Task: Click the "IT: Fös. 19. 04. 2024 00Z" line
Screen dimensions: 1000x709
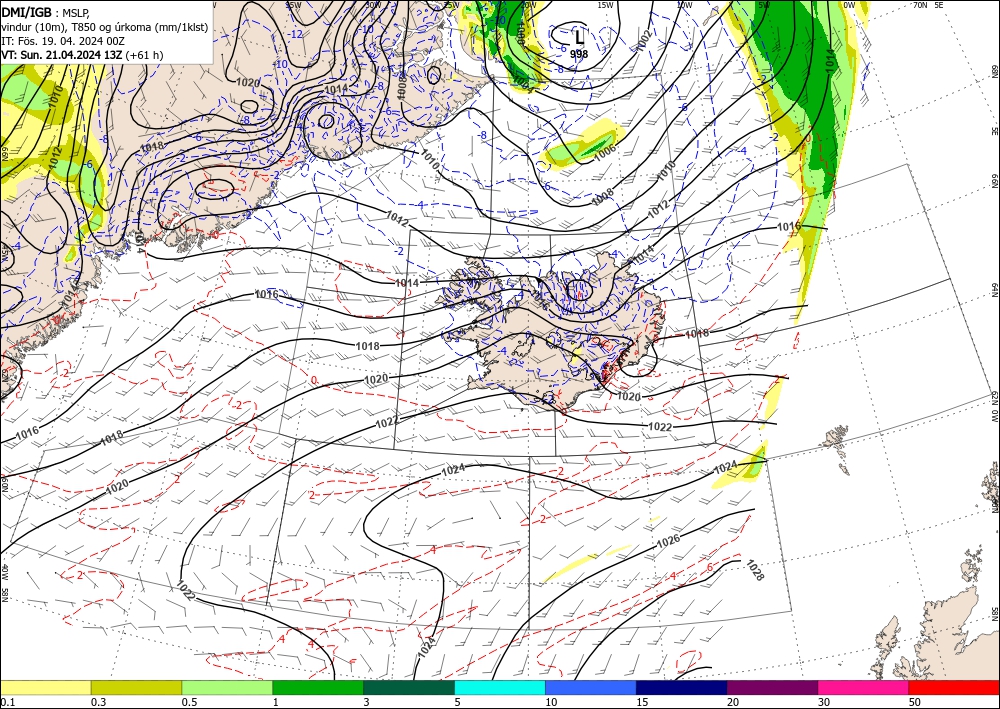Action: [x=62, y=41]
